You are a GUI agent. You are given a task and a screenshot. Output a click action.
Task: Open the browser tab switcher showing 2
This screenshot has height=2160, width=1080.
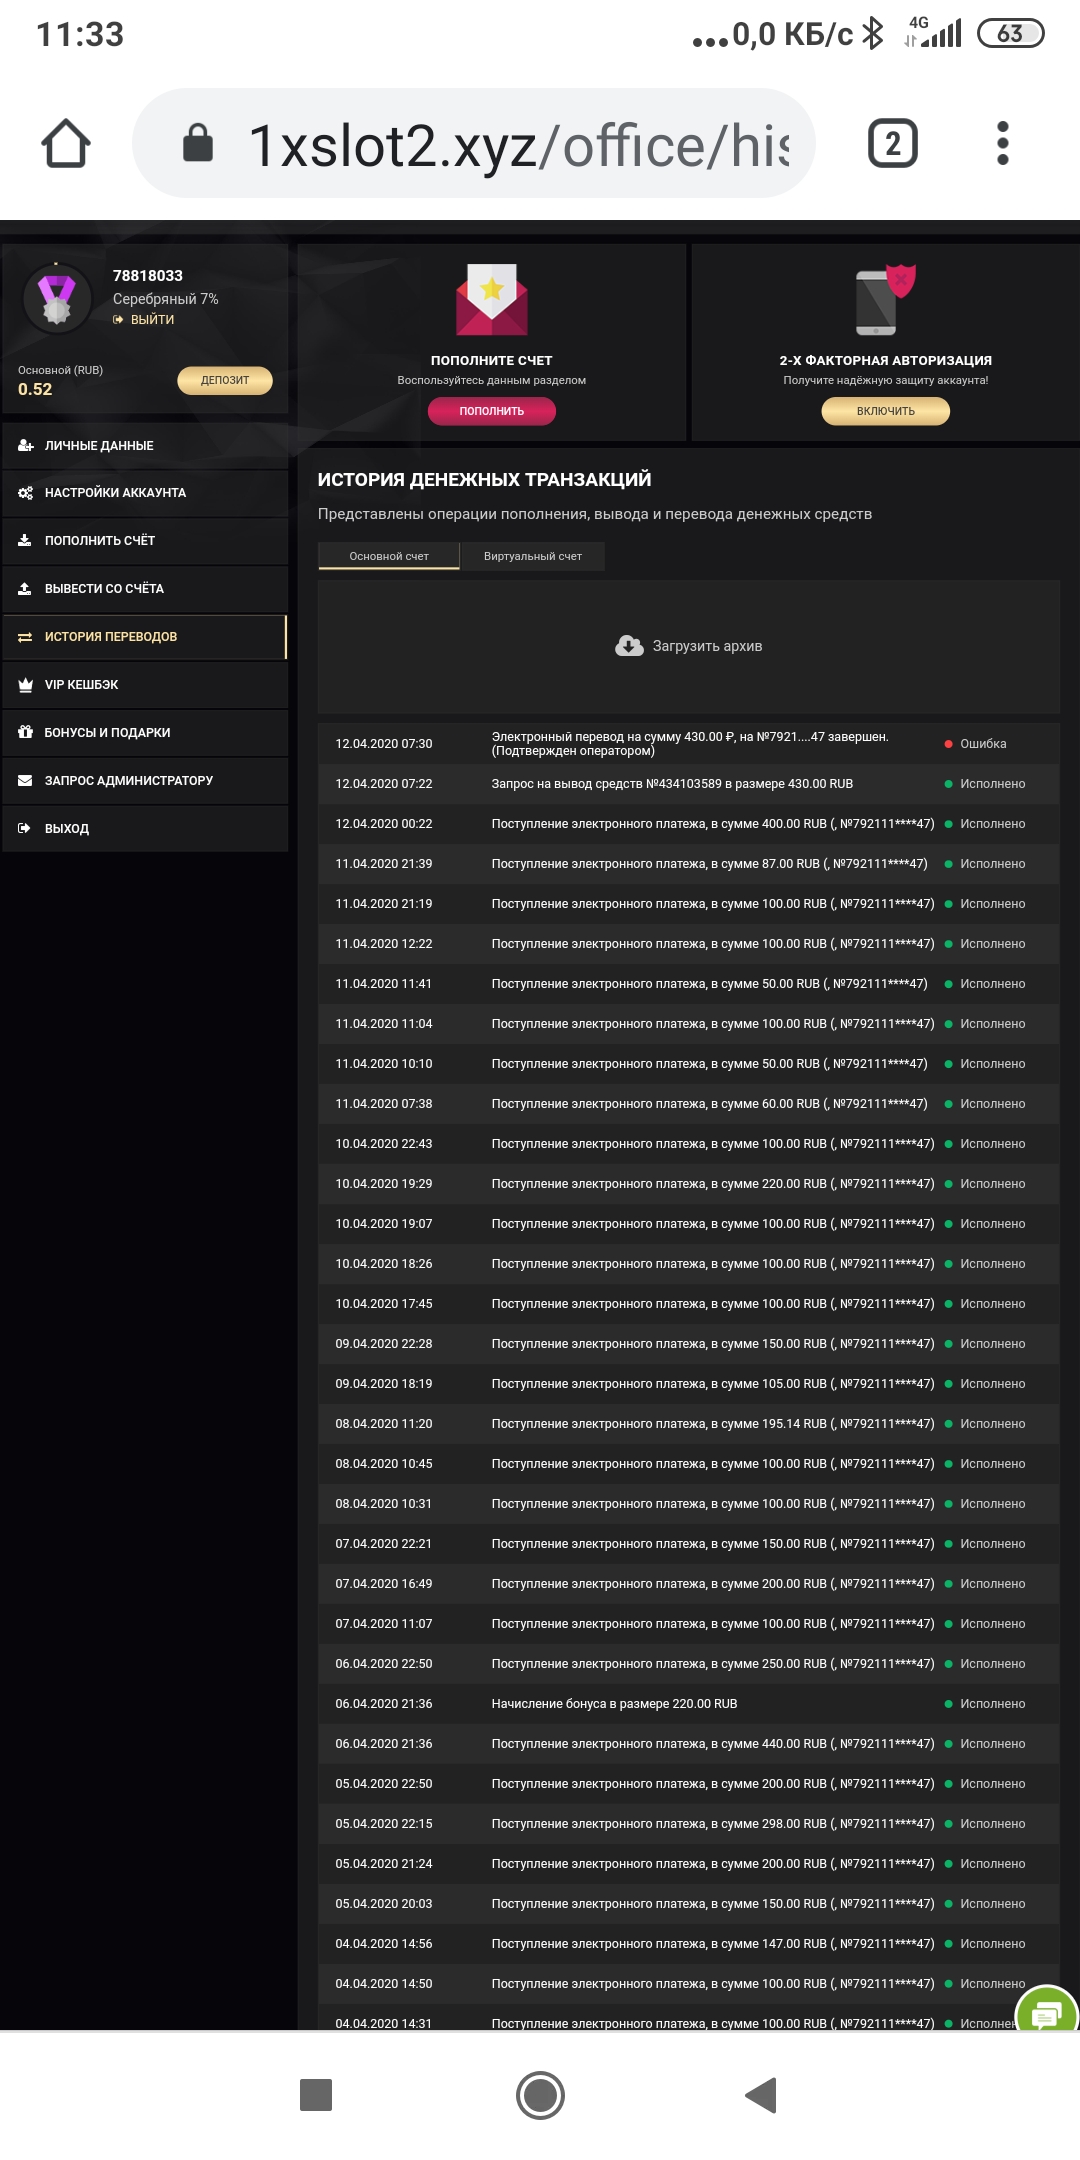coord(892,143)
